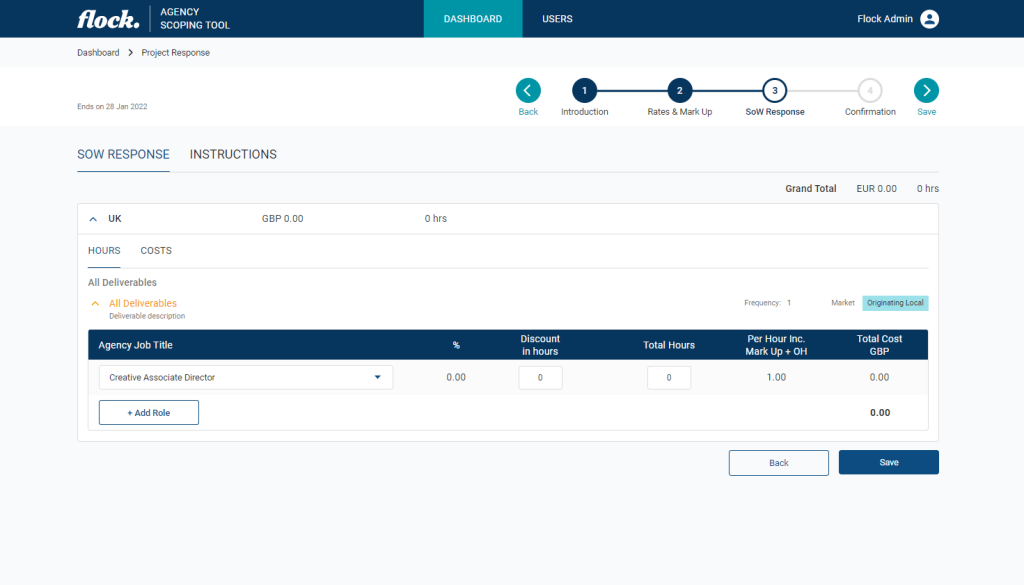Image resolution: width=1024 pixels, height=585 pixels.
Task: Go to step 2 Rates & Mark Up circle
Action: (x=679, y=91)
